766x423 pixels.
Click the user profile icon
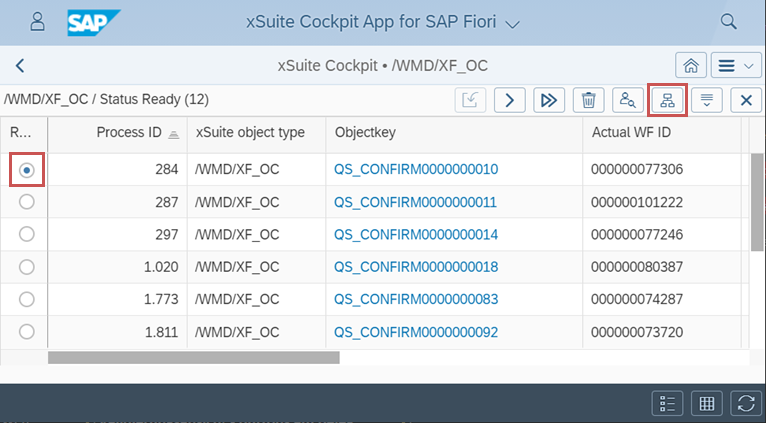pyautogui.click(x=37, y=21)
